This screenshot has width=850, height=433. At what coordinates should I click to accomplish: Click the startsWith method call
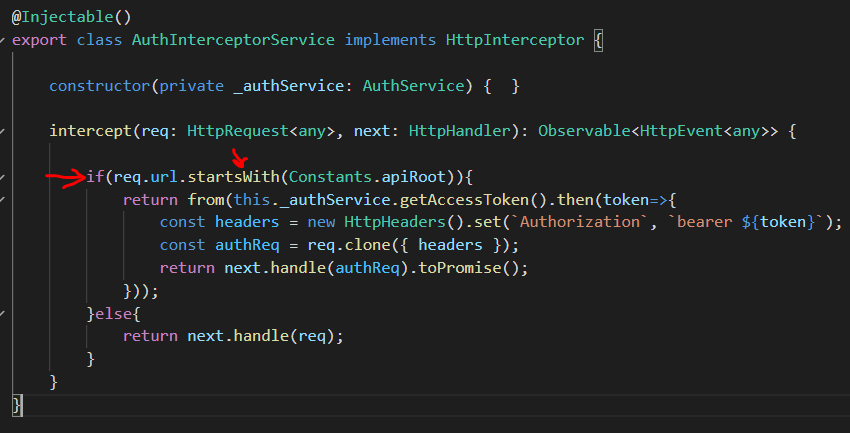coord(233,177)
